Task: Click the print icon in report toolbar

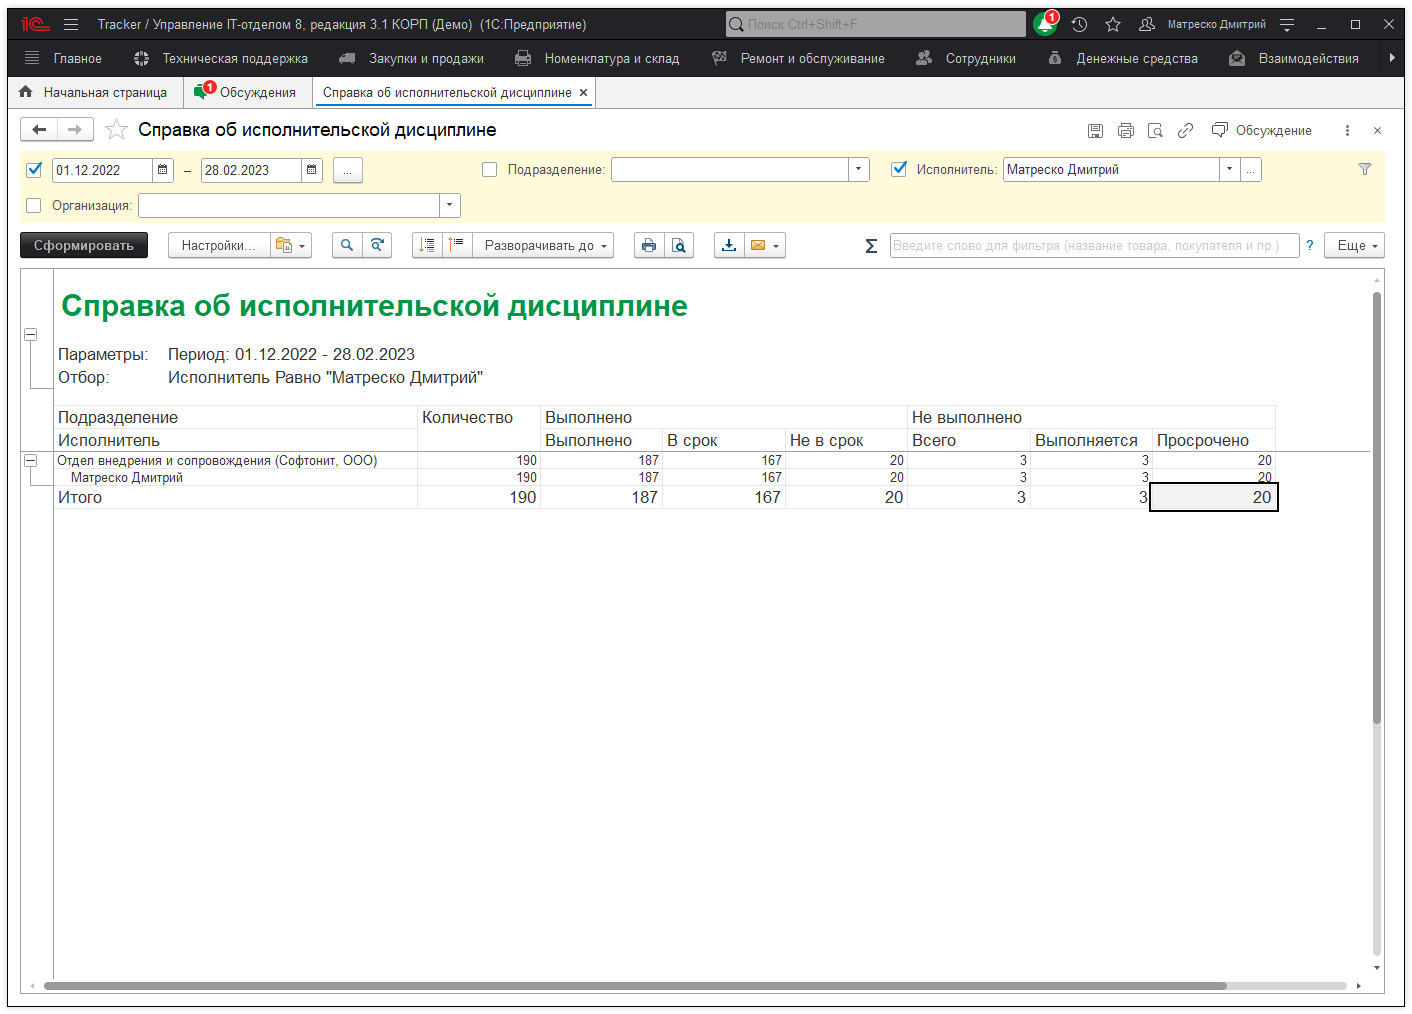Action: click(649, 245)
